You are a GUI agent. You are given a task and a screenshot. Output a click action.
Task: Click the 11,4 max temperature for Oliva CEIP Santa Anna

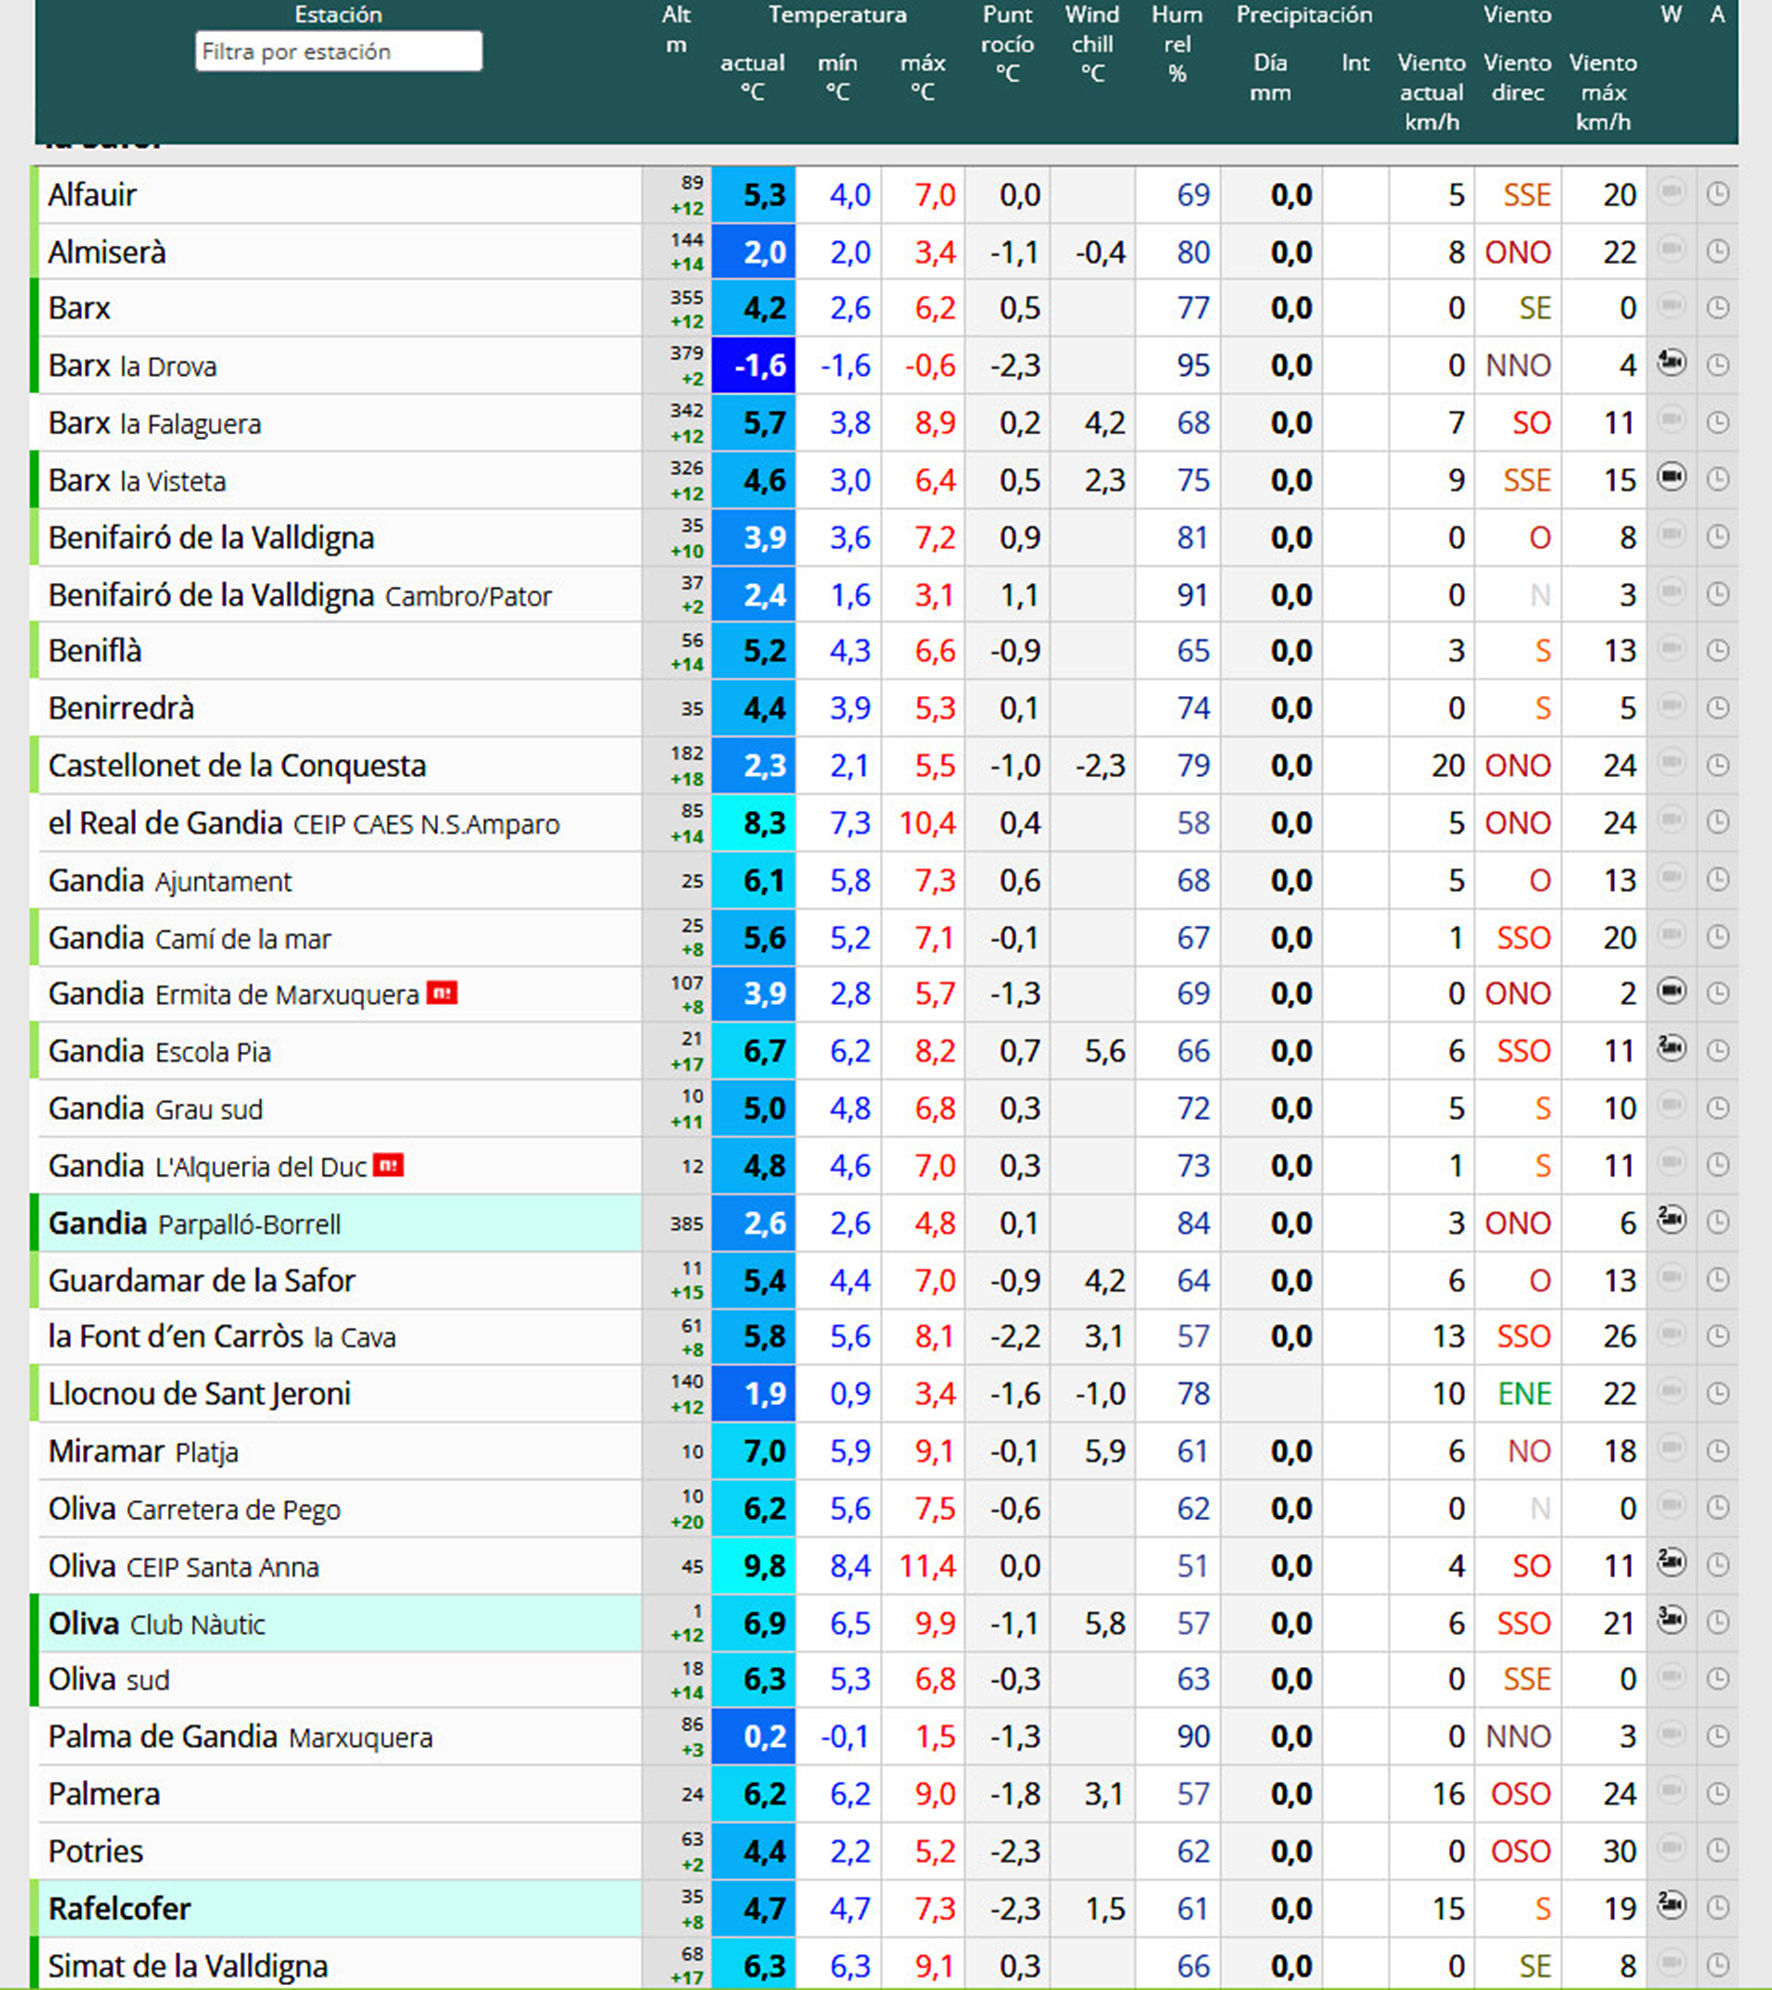(927, 1565)
